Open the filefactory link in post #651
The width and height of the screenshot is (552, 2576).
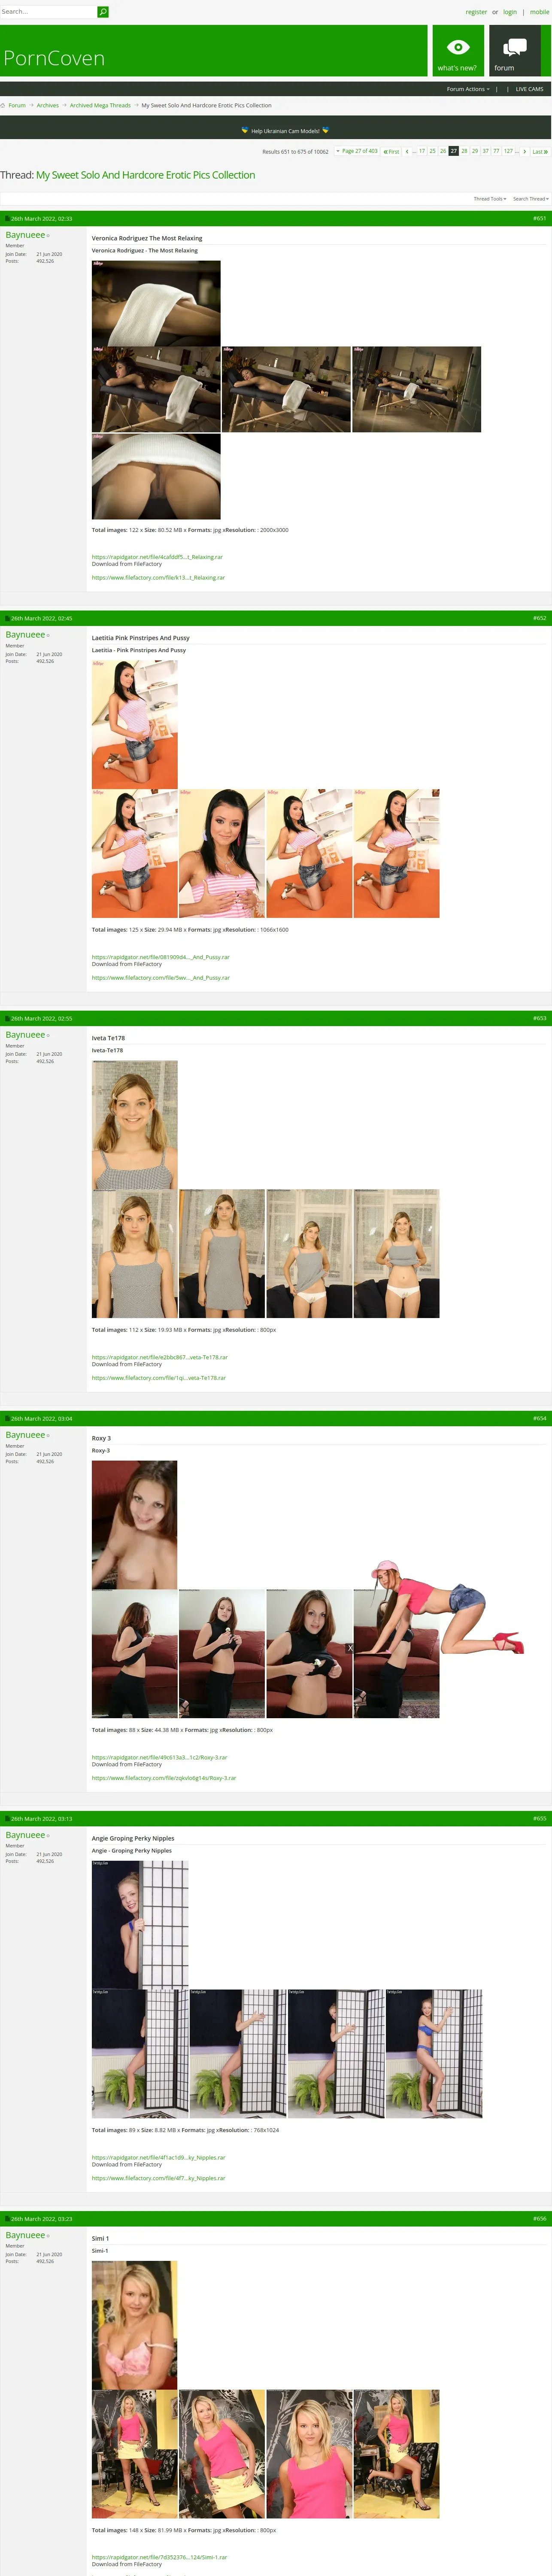click(158, 577)
